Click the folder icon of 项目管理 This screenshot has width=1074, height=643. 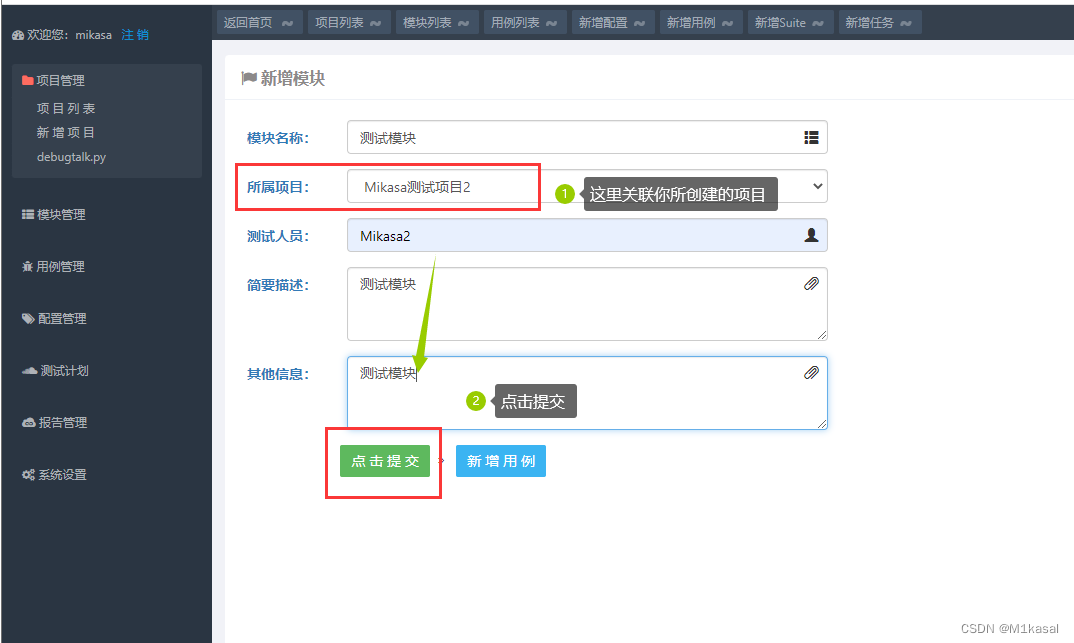27,80
